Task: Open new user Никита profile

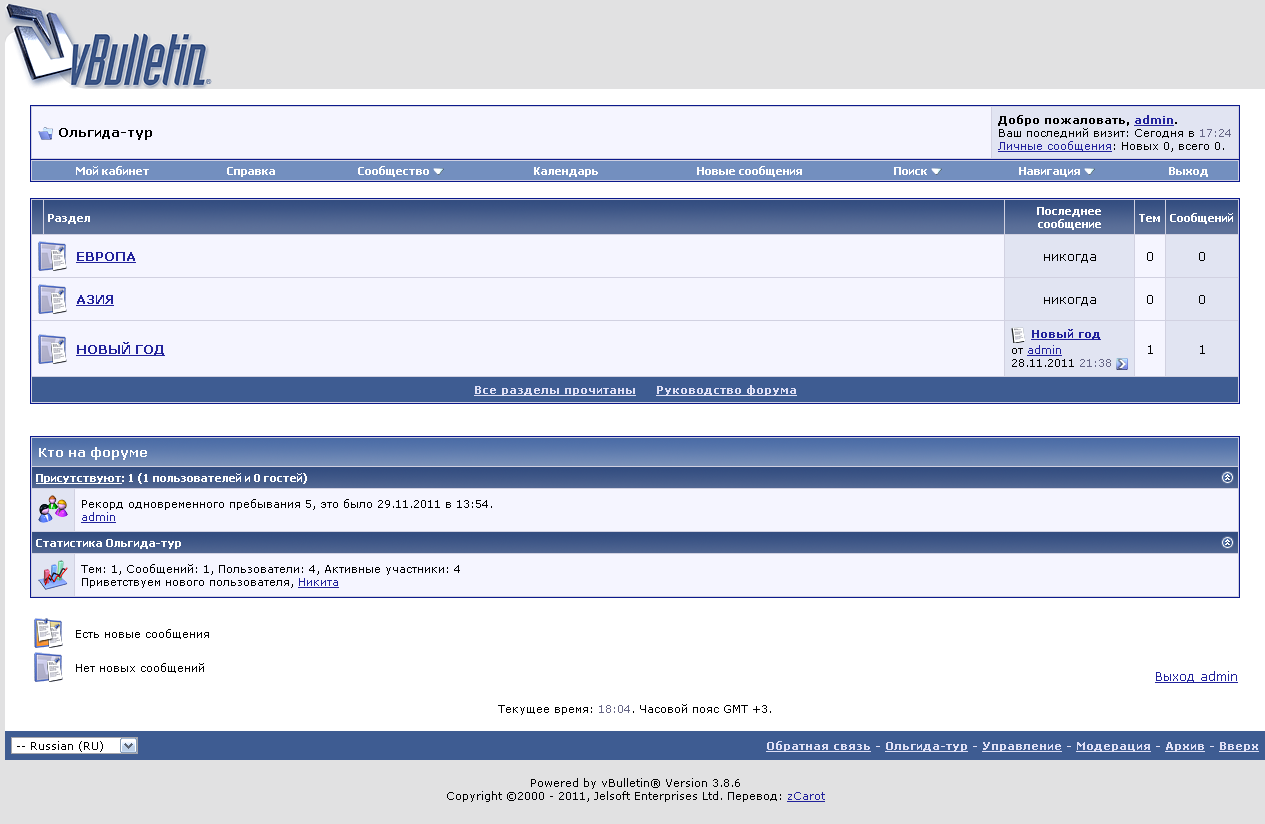Action: 318,582
